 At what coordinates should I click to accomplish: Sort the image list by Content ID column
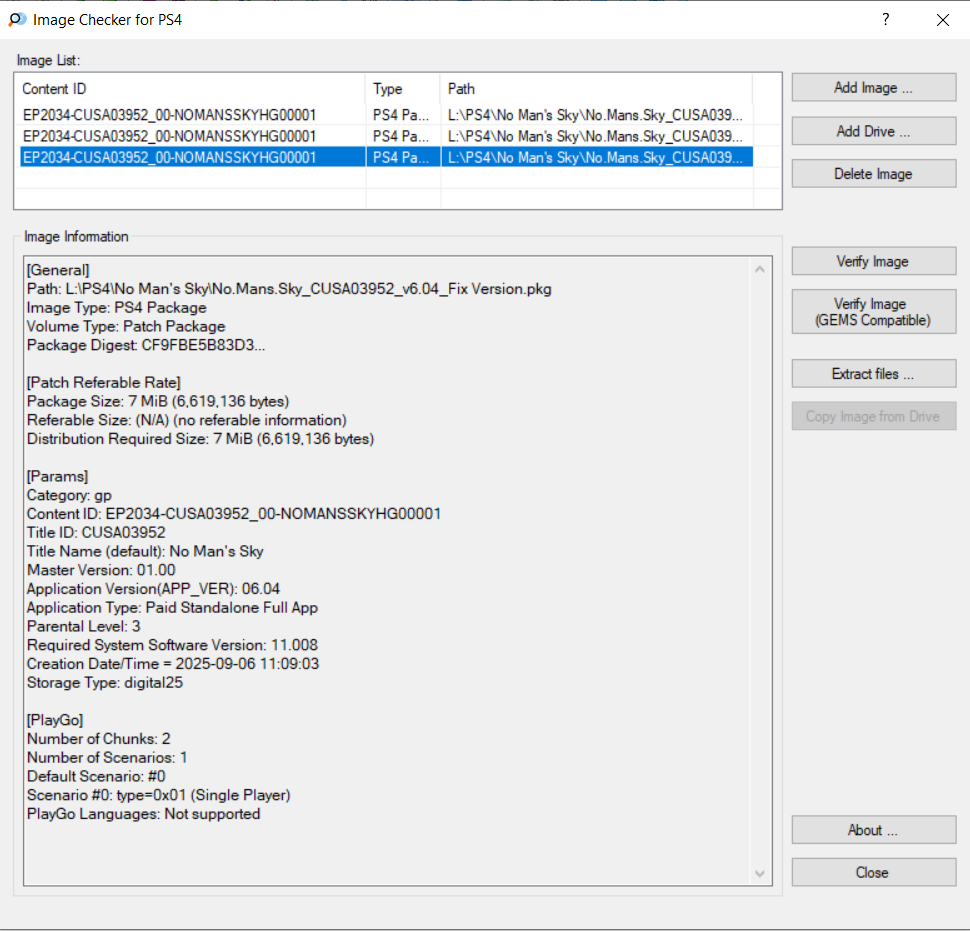pos(191,89)
